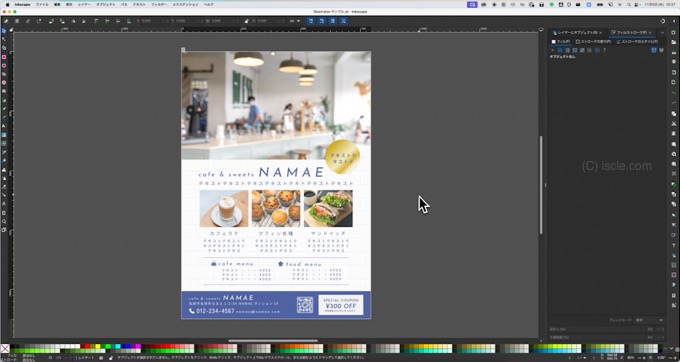
Task: Select the Text tool in toolbox
Action: [4, 126]
